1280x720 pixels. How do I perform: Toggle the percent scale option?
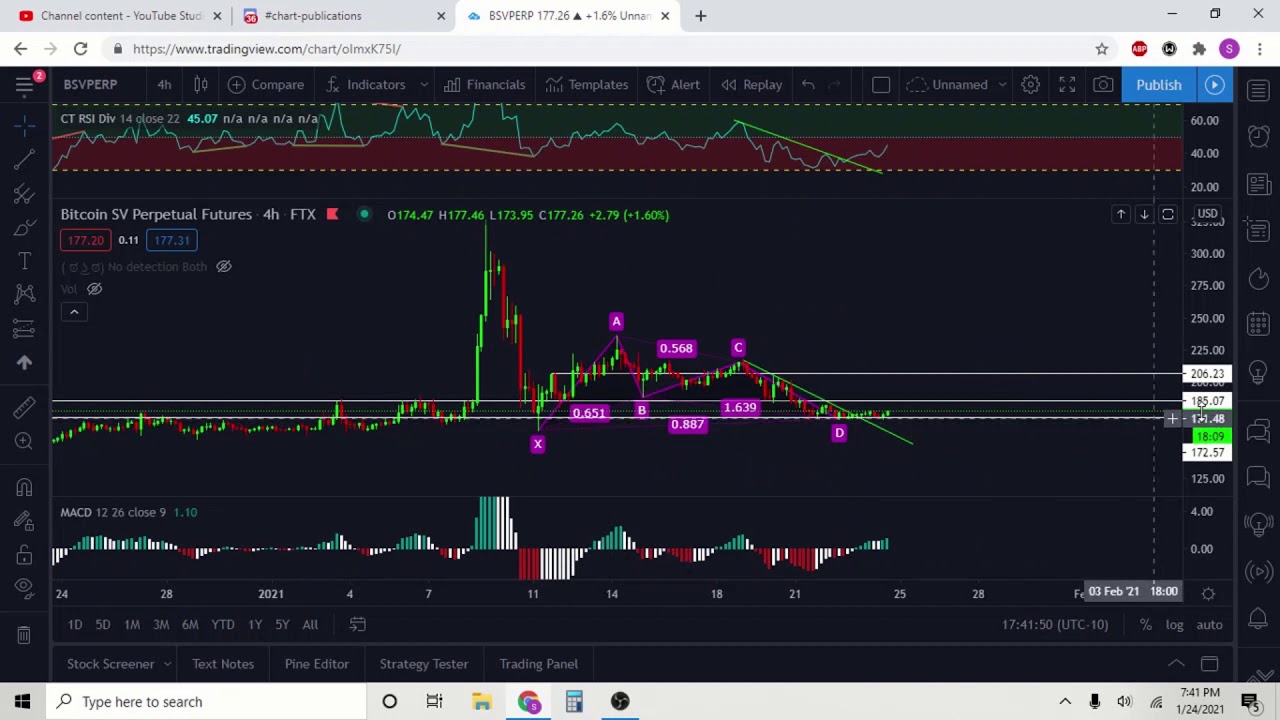point(1146,625)
